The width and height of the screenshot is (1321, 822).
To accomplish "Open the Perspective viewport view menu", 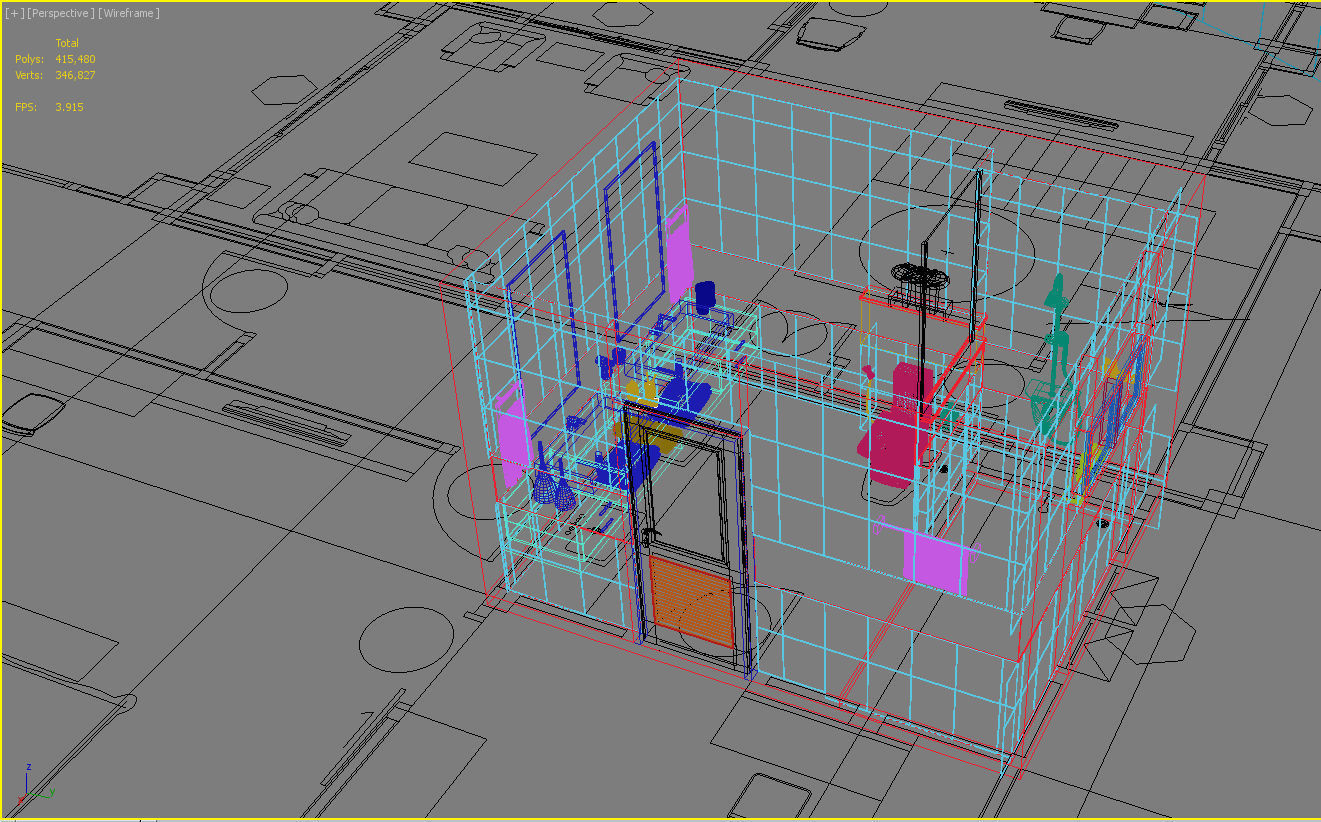I will 60,13.
